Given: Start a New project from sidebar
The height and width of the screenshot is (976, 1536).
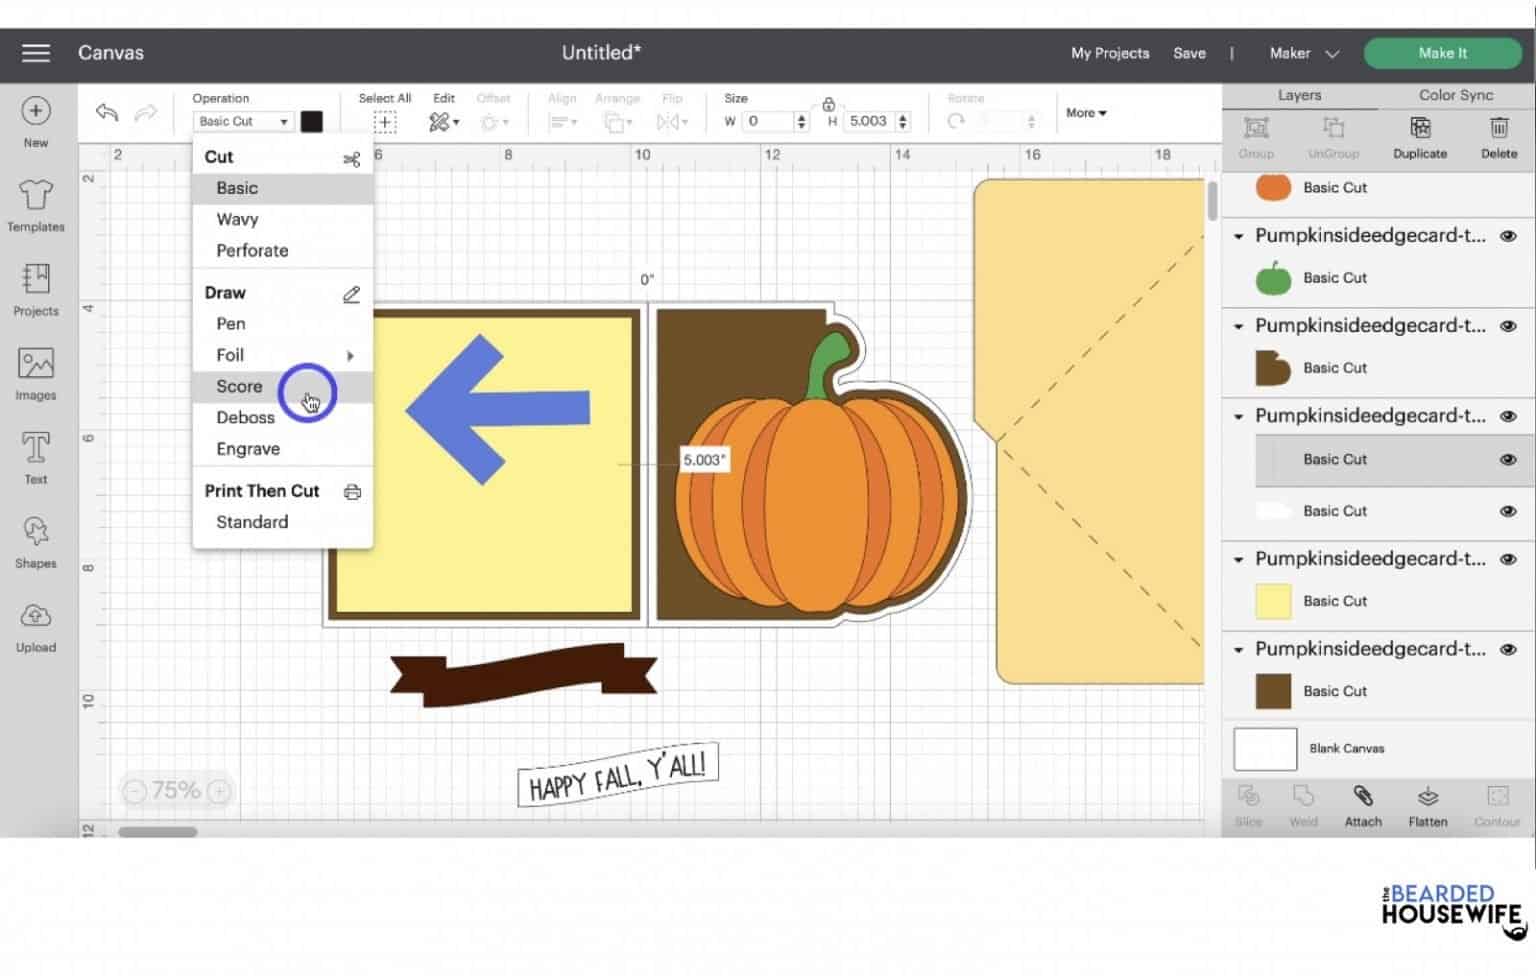Looking at the screenshot, I should [35, 120].
